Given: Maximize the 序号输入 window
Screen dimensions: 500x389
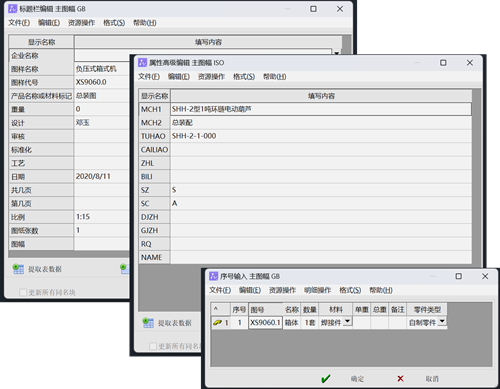Looking at the screenshot, I should [x=459, y=276].
